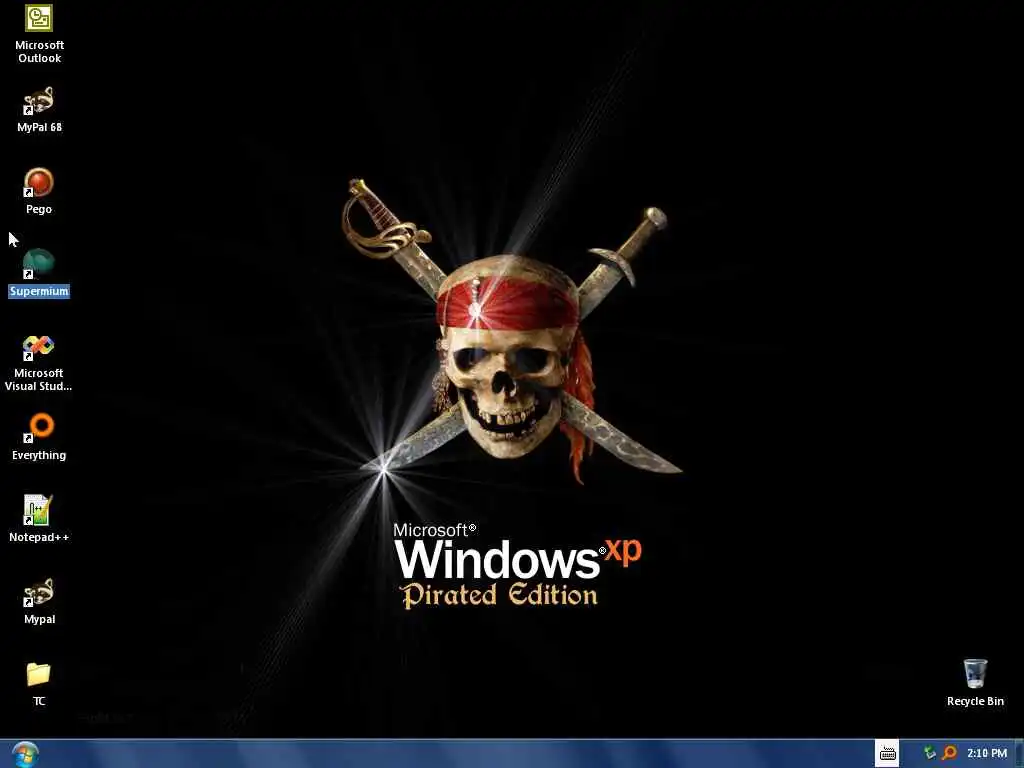
Task: Click the green safely-remove-hardware tray icon
Action: tap(929, 754)
